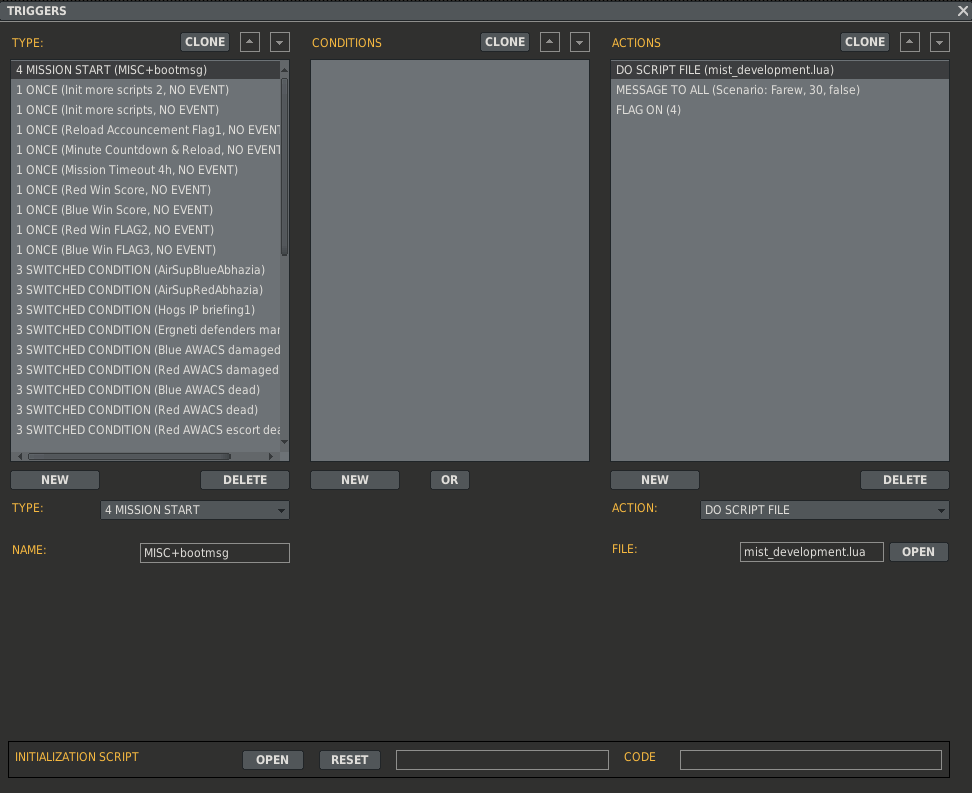Select Ergneti defenders trigger

pyautogui.click(x=146, y=330)
